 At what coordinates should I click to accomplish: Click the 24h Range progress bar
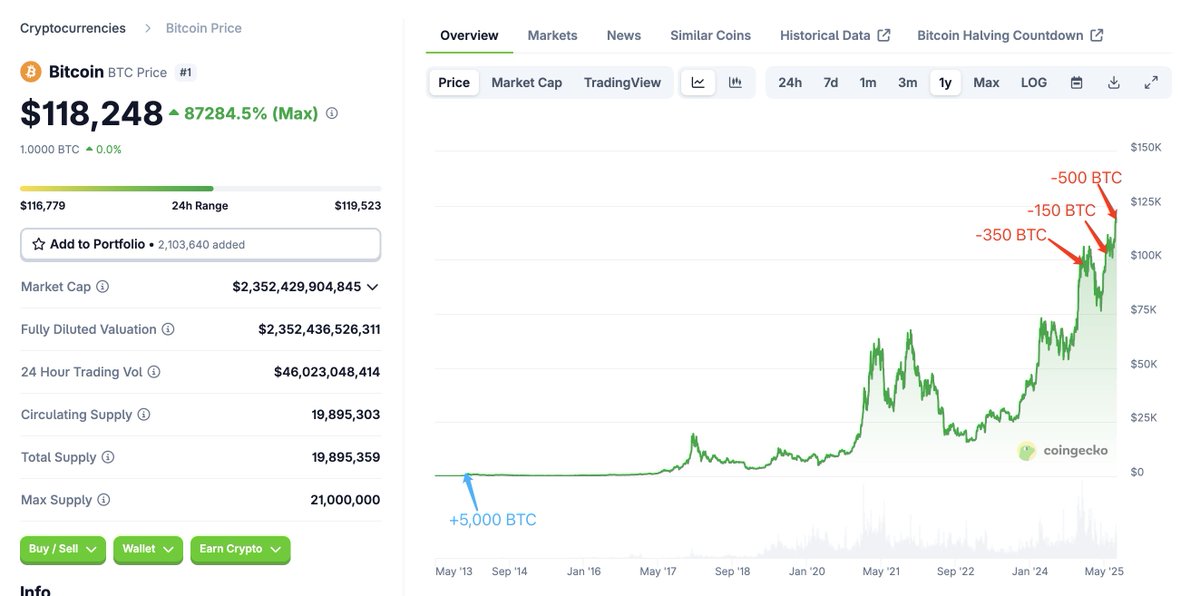coord(200,188)
